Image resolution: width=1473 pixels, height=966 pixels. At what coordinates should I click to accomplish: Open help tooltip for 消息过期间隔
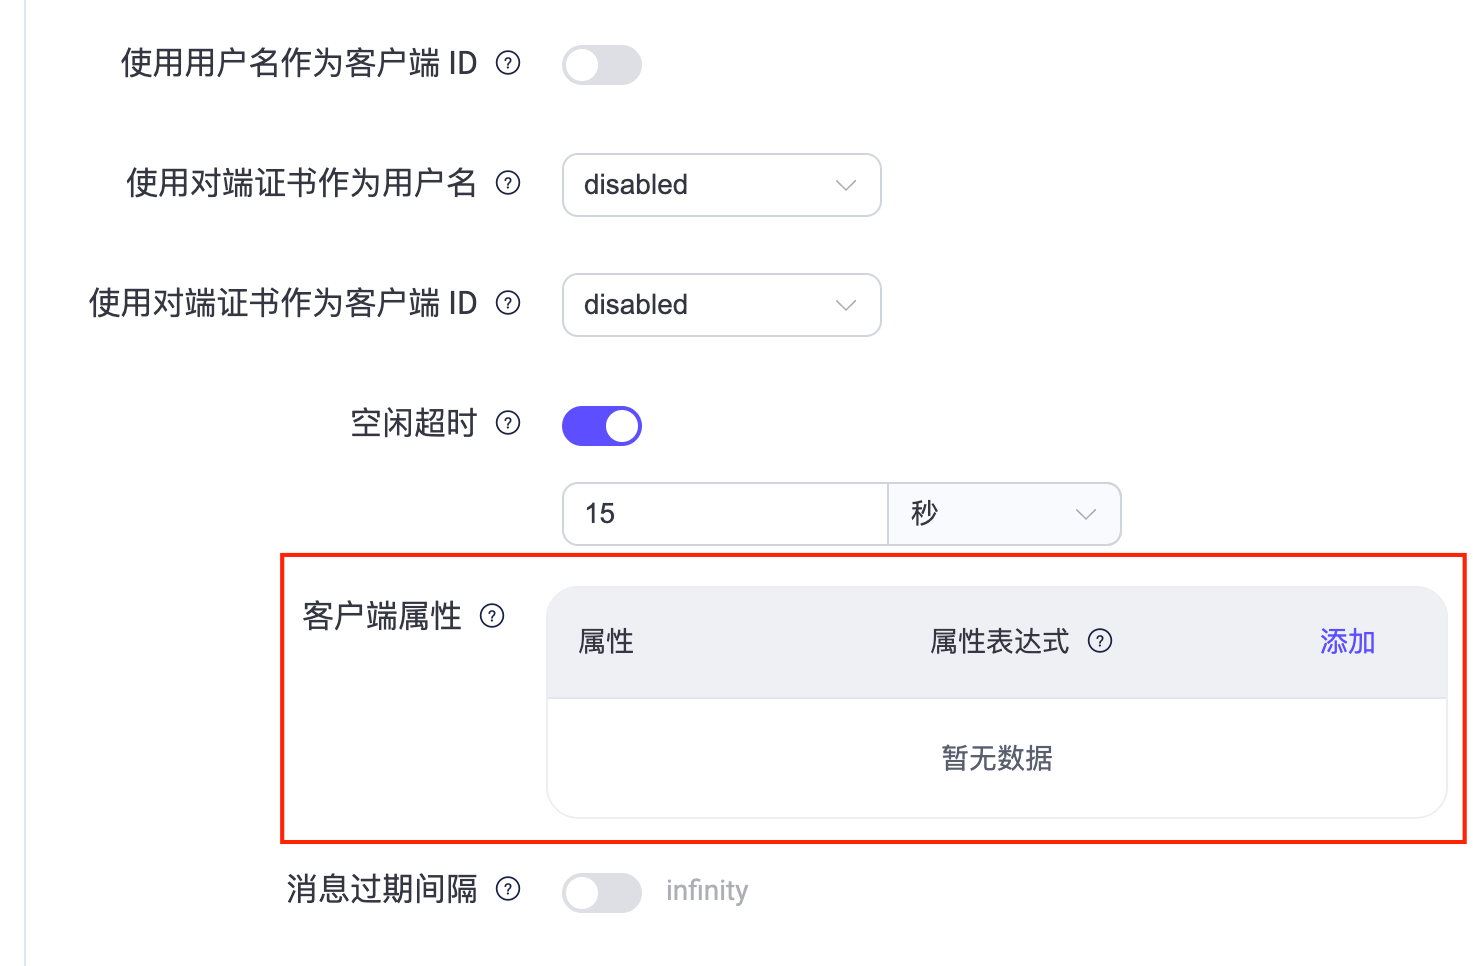tap(509, 889)
